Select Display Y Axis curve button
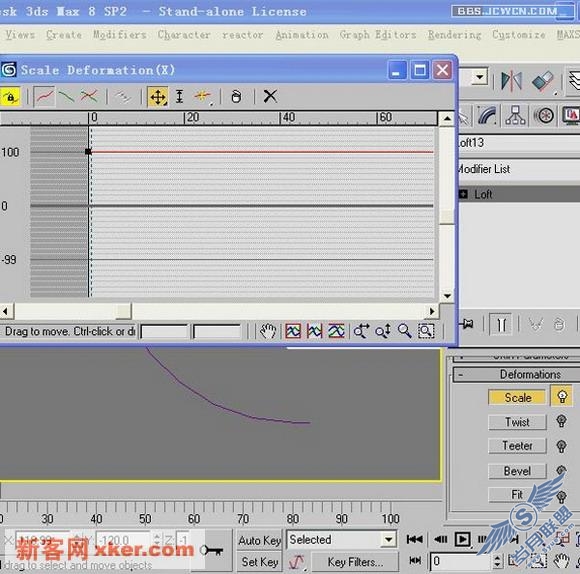 coord(67,97)
